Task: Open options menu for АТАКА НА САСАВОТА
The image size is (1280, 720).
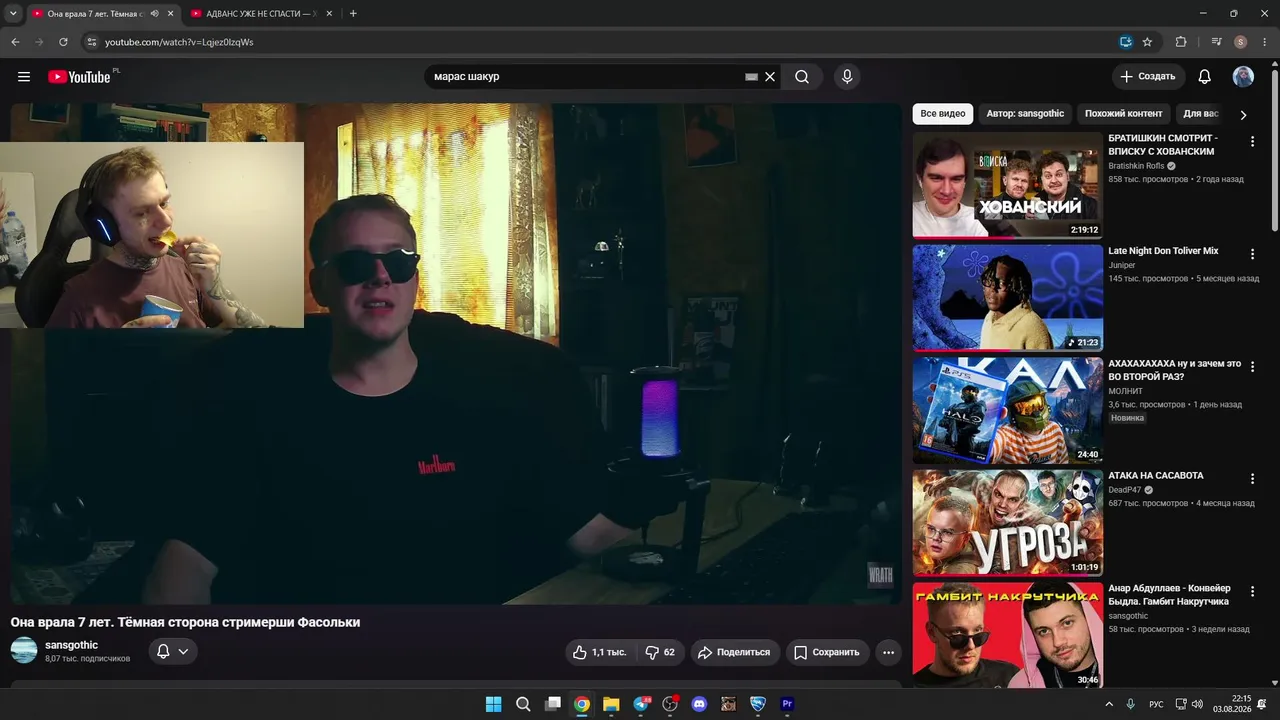Action: [1252, 479]
